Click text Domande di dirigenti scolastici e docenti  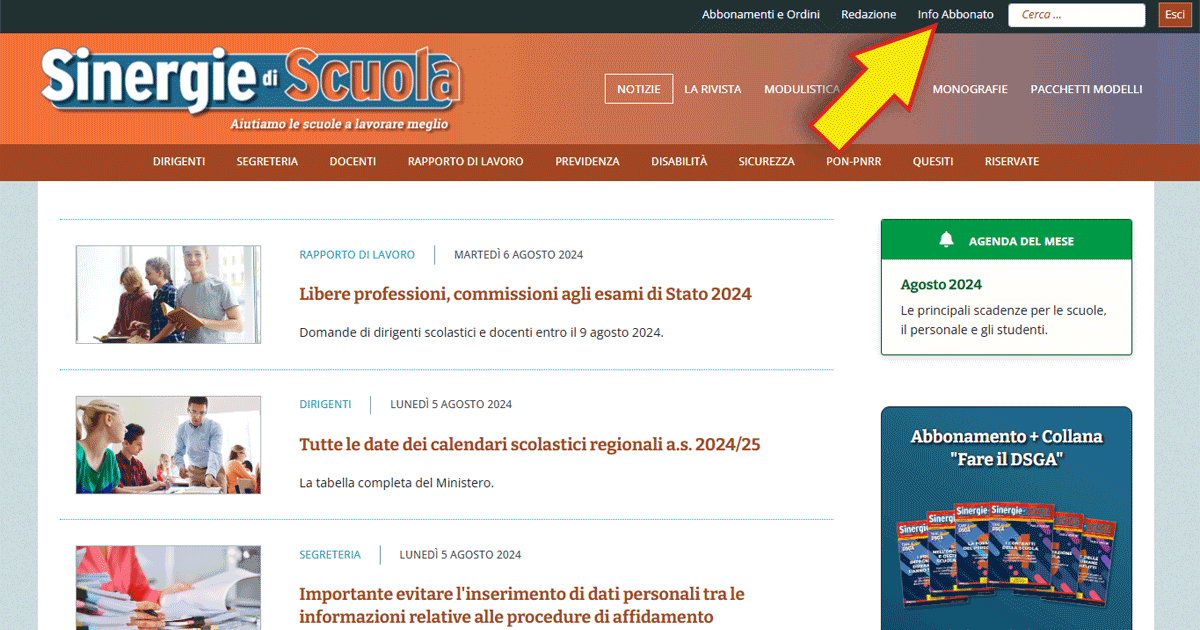pyautogui.click(x=481, y=332)
